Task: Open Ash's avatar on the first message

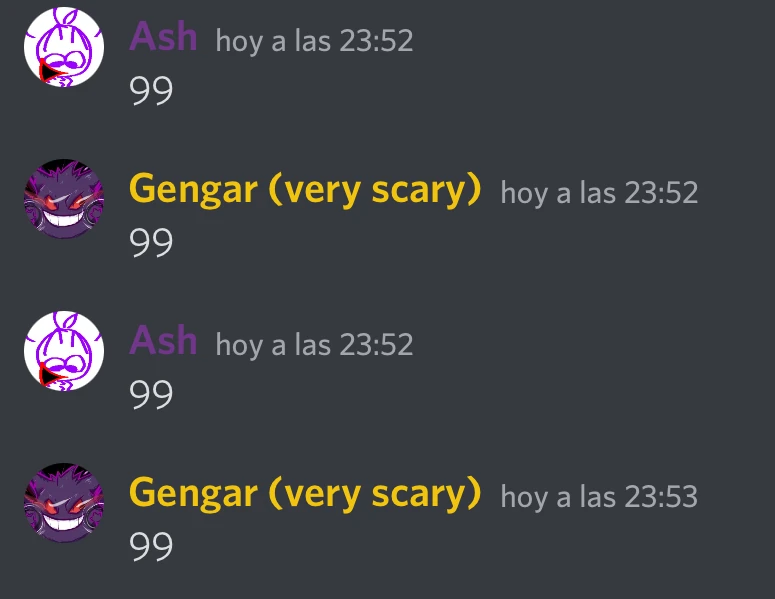Action: point(64,46)
